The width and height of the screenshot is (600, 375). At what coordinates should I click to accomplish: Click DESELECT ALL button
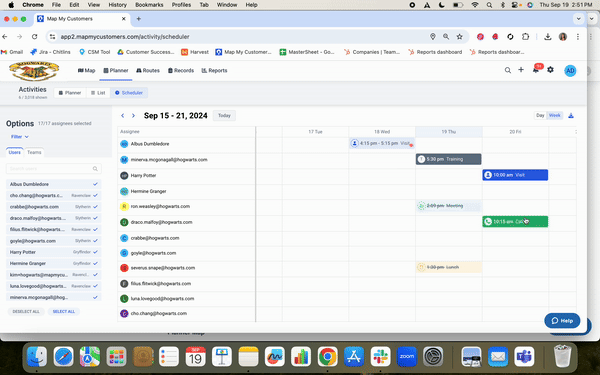coord(26,311)
